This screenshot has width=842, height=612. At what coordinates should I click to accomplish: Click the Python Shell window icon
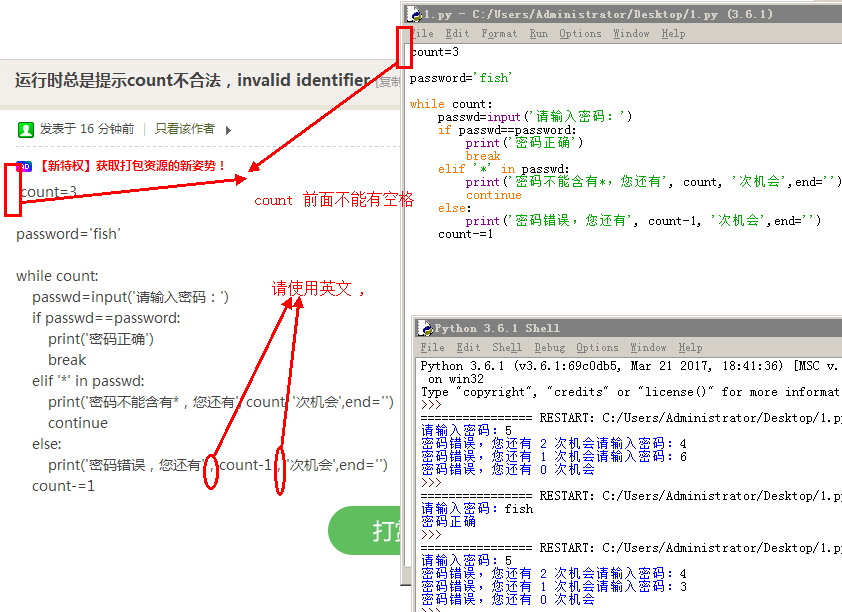pos(424,328)
